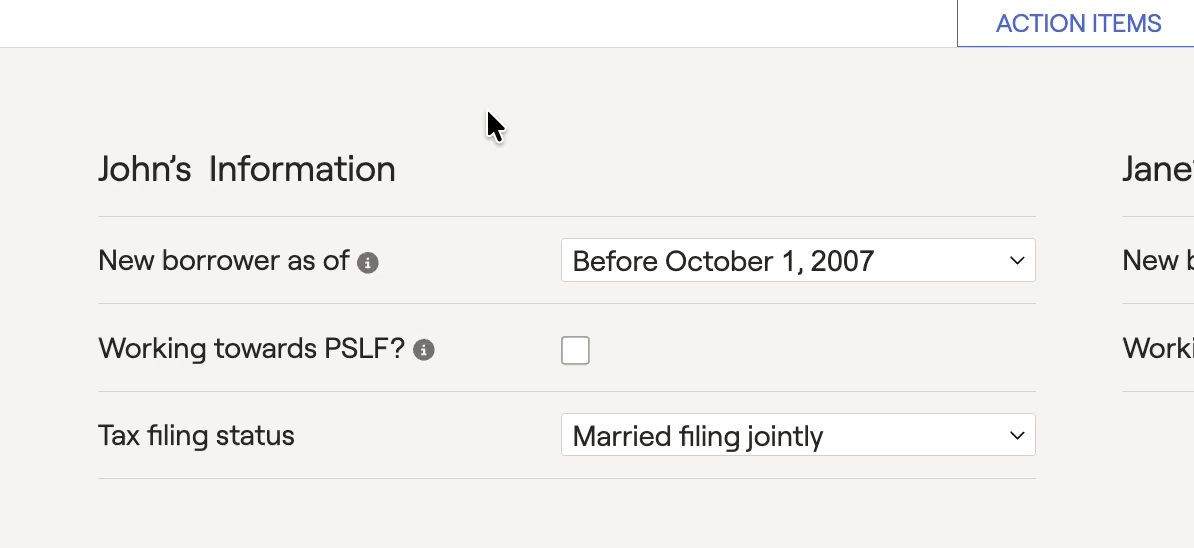
Task: Click chevron arrow on Married filing jointly dropdown
Action: pos(1017,435)
